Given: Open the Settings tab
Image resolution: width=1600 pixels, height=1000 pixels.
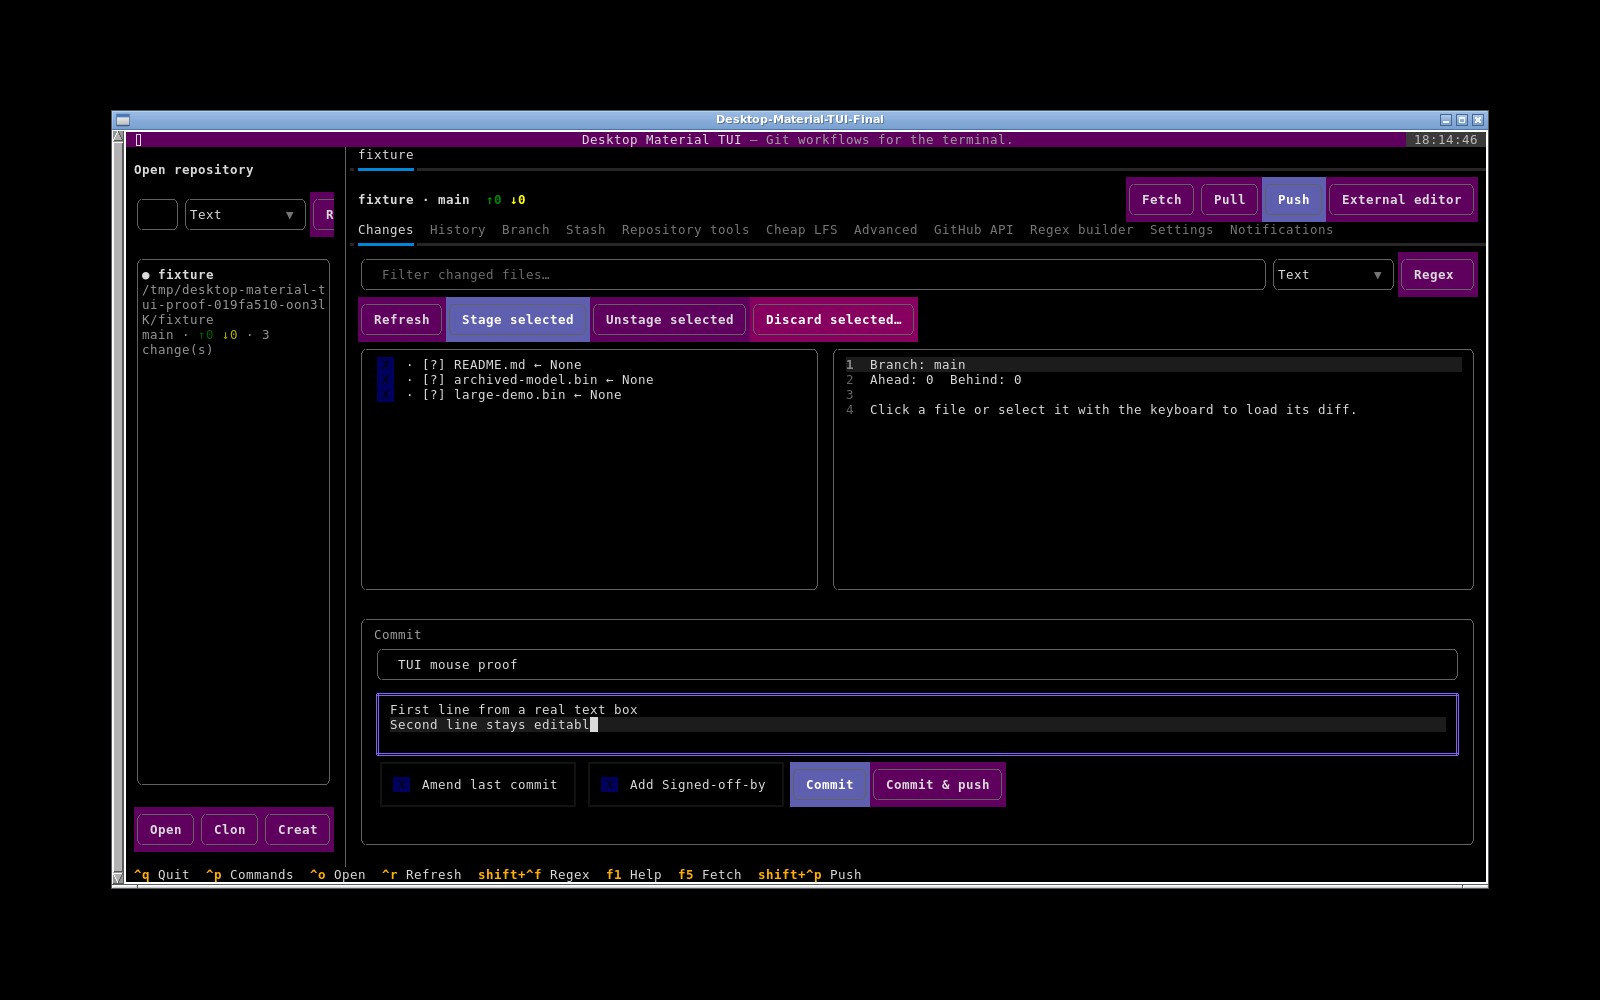Looking at the screenshot, I should coord(1182,230).
